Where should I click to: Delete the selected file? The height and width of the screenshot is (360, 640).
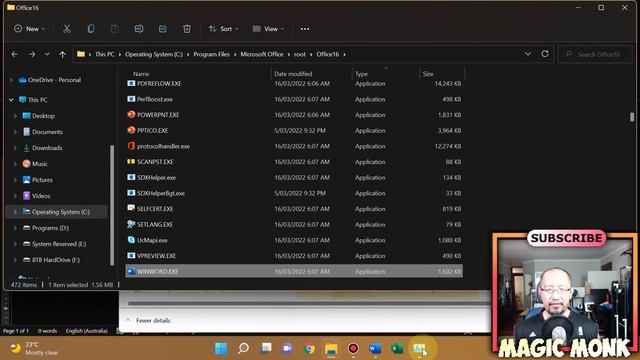coord(187,29)
